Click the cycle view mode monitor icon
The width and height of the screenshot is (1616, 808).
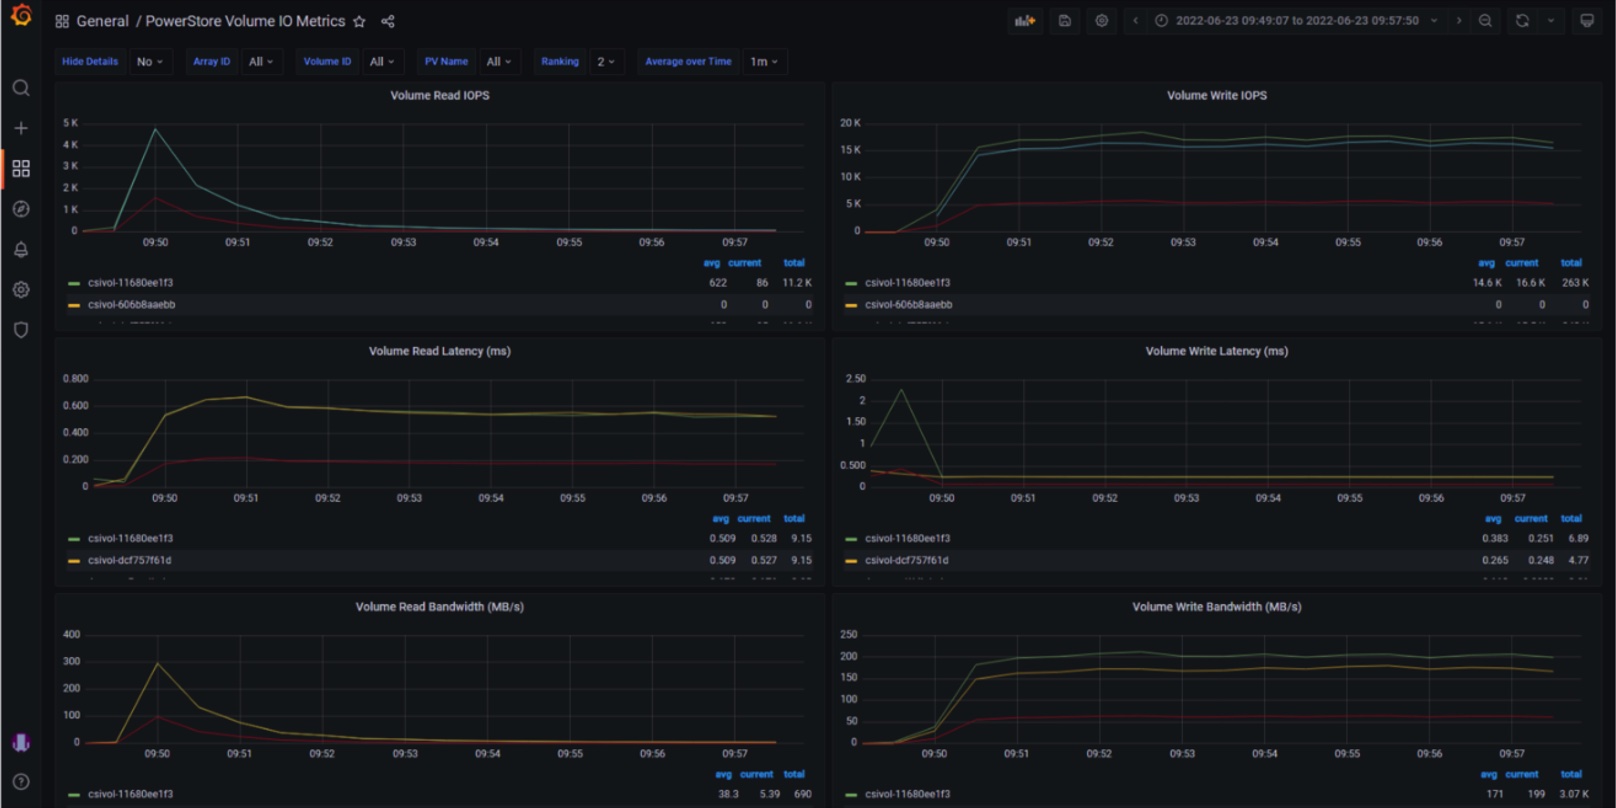1587,20
